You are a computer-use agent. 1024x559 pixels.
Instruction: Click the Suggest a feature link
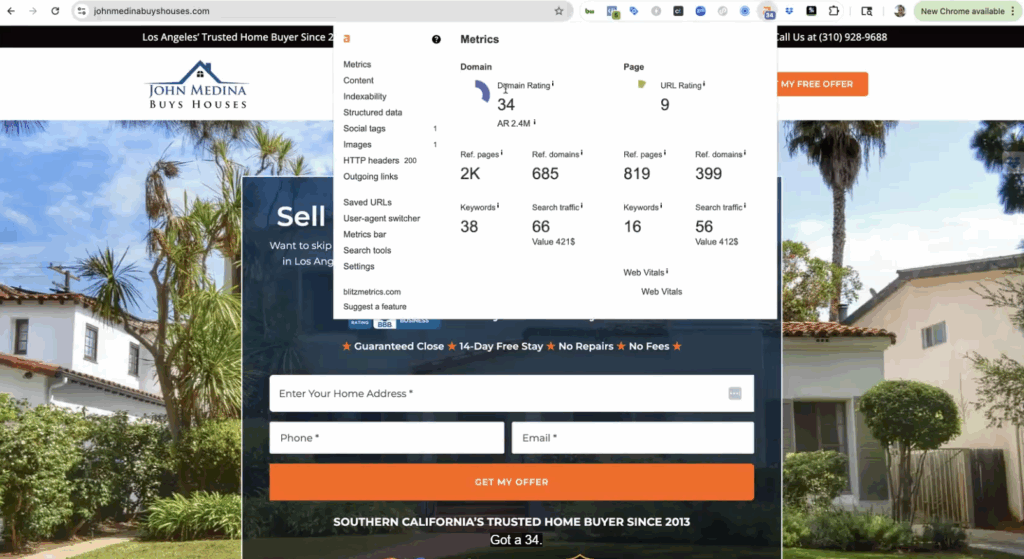[374, 307]
